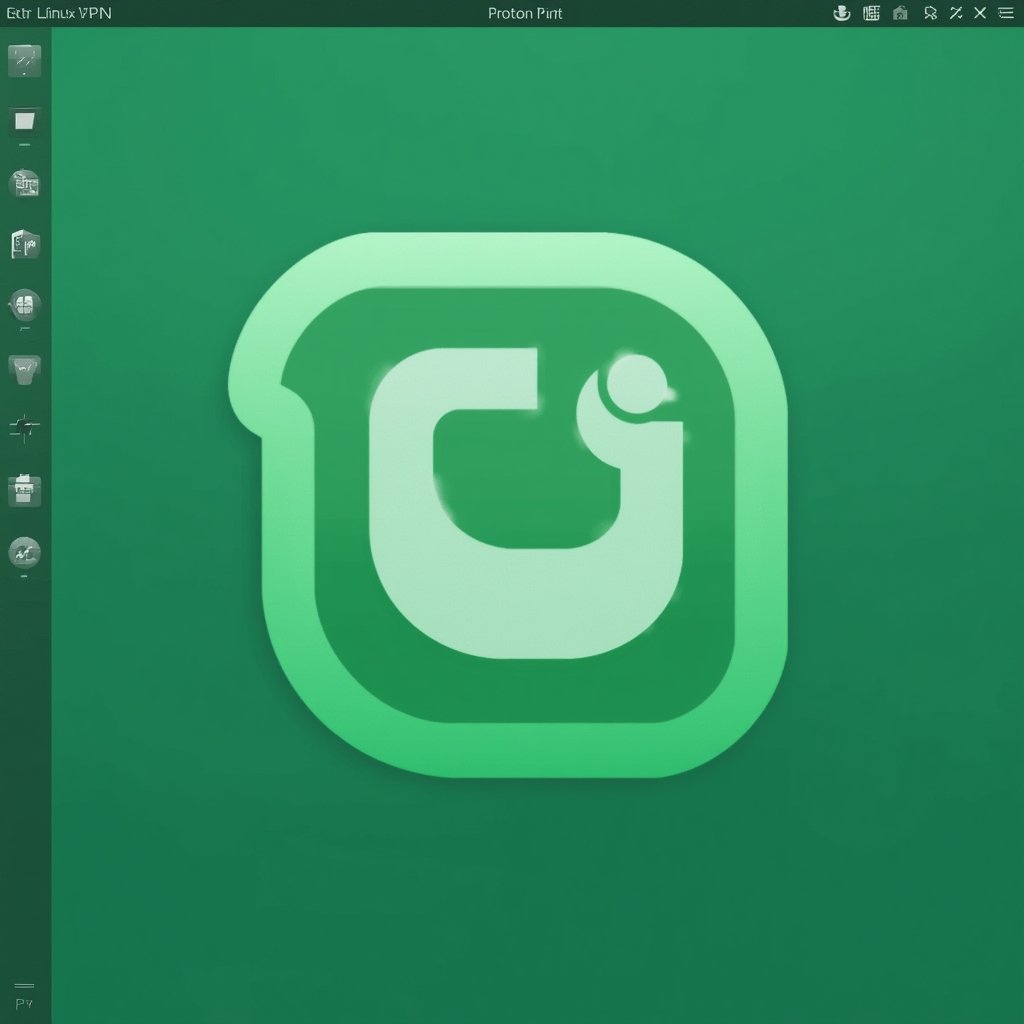The image size is (1024, 1024).
Task: Click the crosshair icon in the left sidebar
Action: (24, 428)
